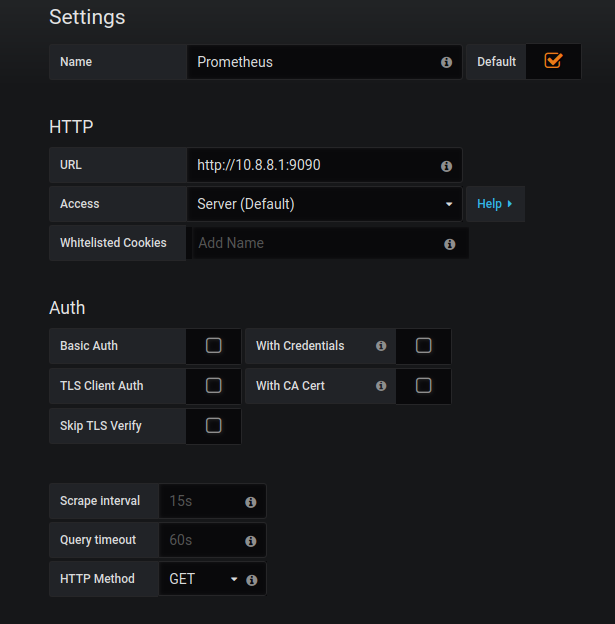
Task: Expand the Help section for Access
Action: (494, 204)
